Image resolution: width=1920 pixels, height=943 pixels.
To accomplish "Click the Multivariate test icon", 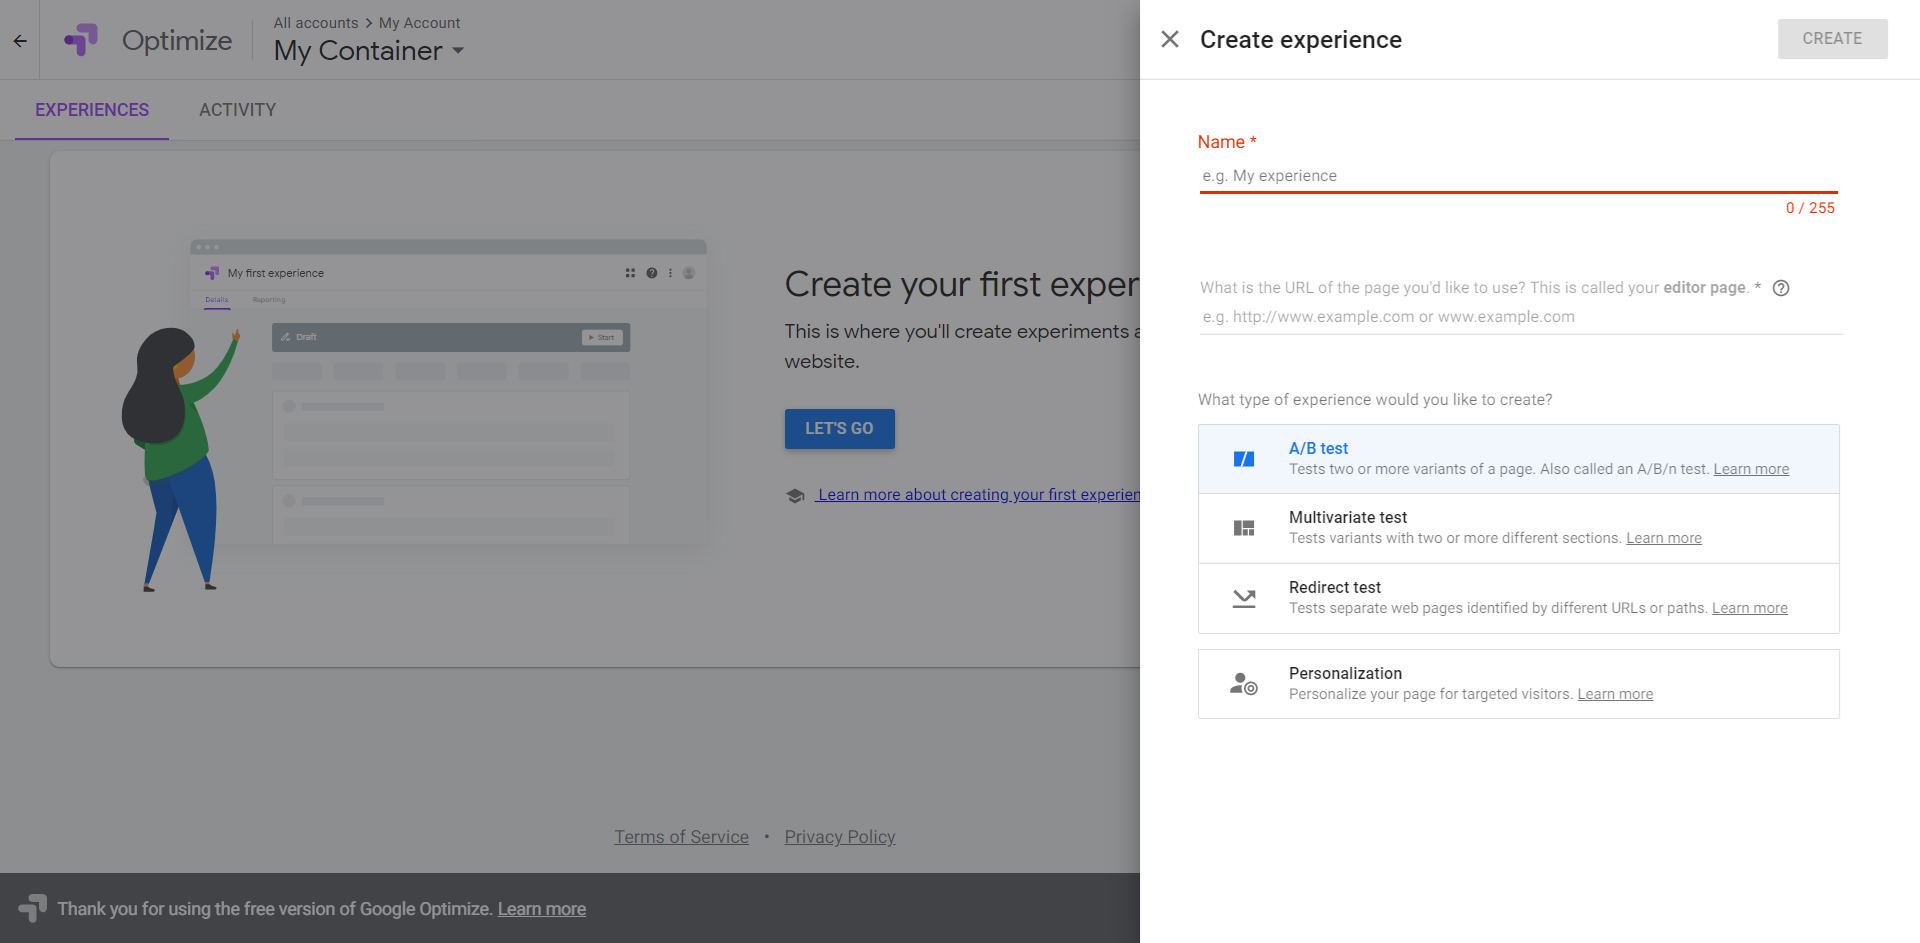I will [x=1243, y=528].
